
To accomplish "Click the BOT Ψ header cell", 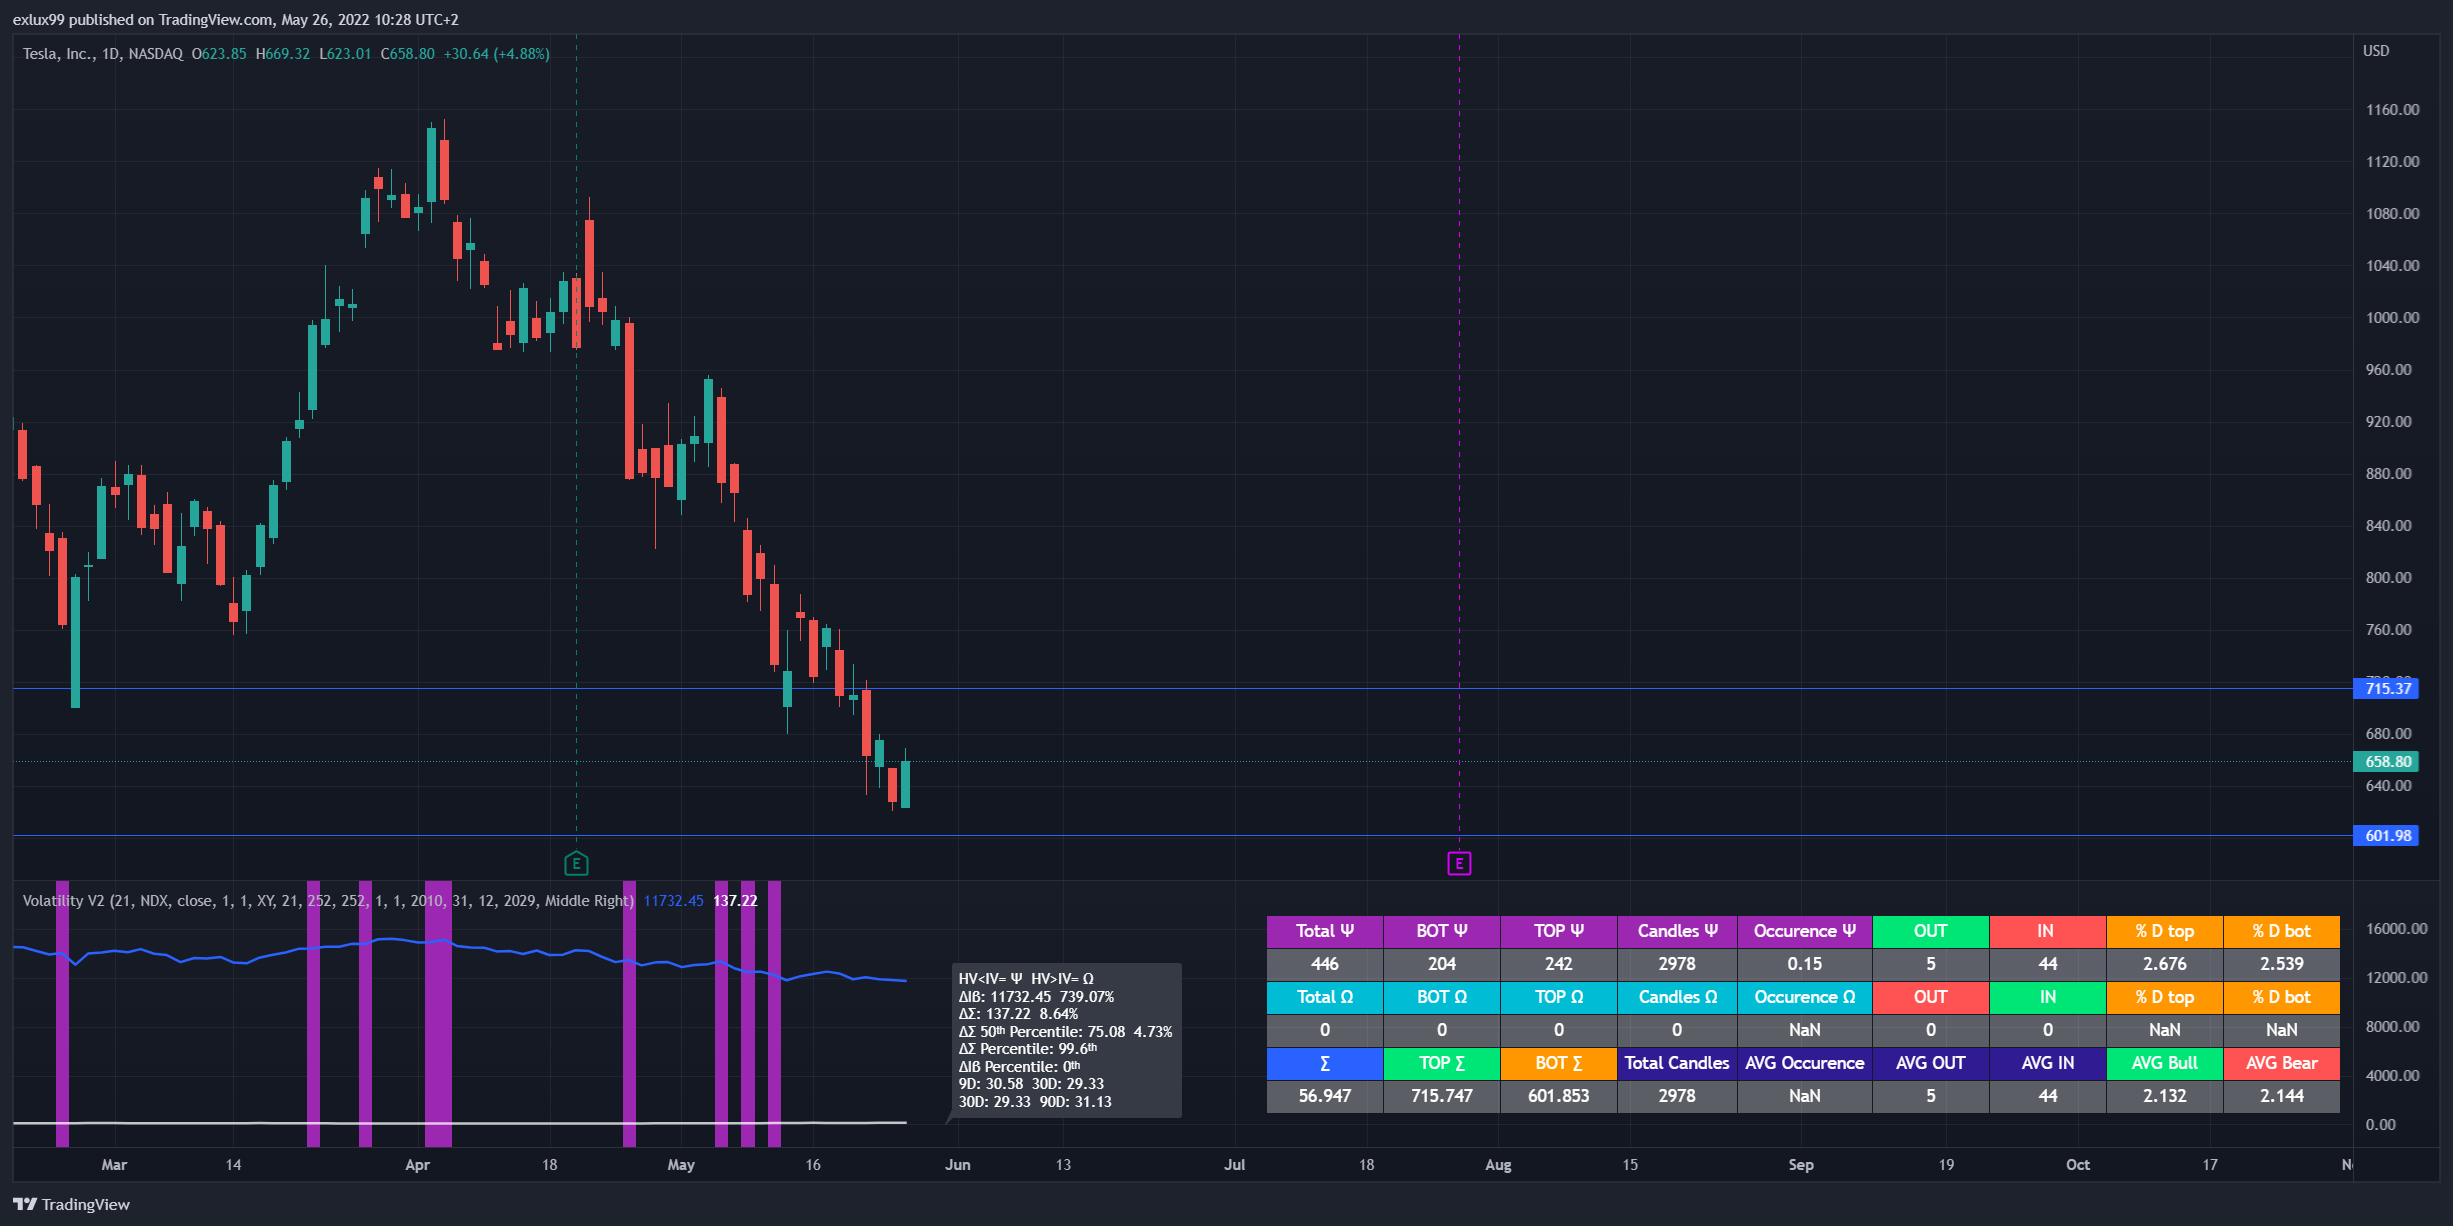I will click(1442, 931).
